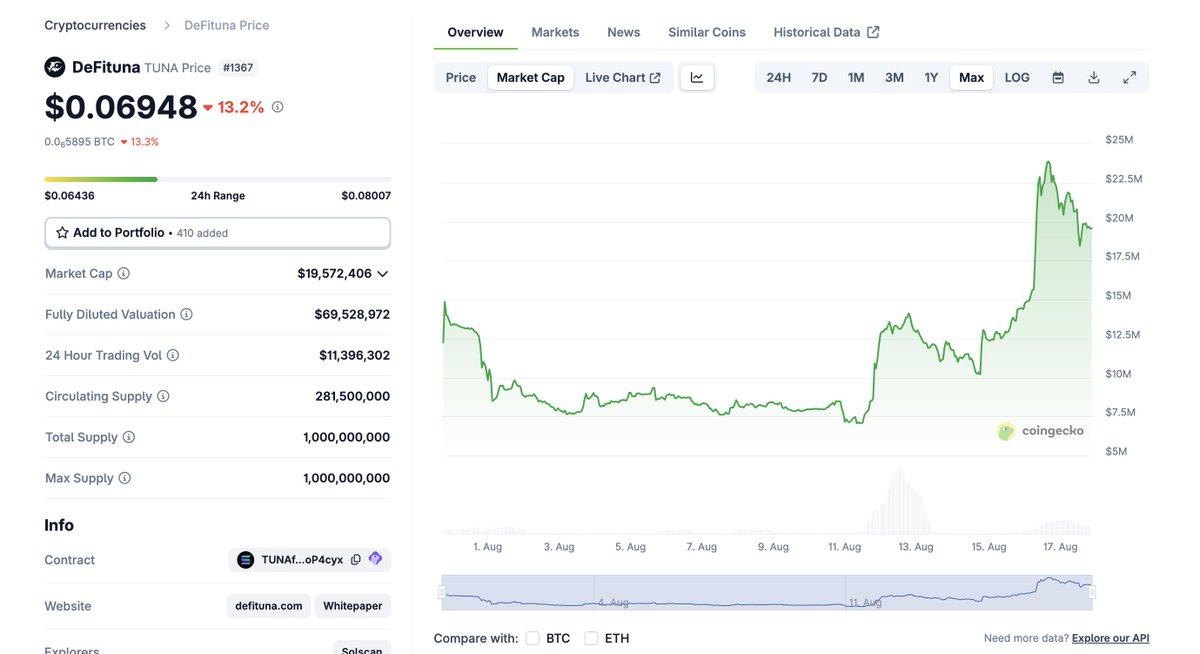Click the DeFituna Price breadcrumb
The height and width of the screenshot is (654, 1200).
pyautogui.click(x=227, y=25)
